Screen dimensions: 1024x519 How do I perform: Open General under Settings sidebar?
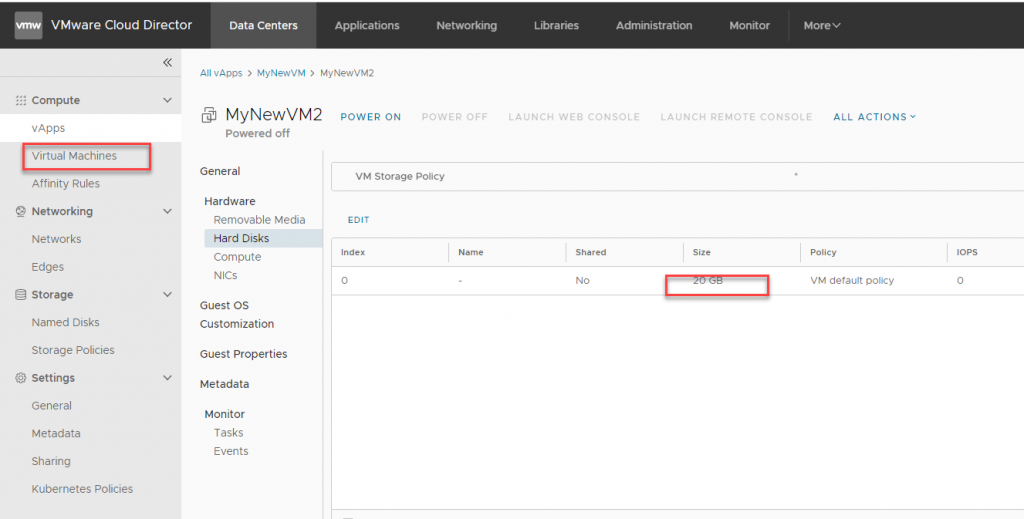point(52,405)
